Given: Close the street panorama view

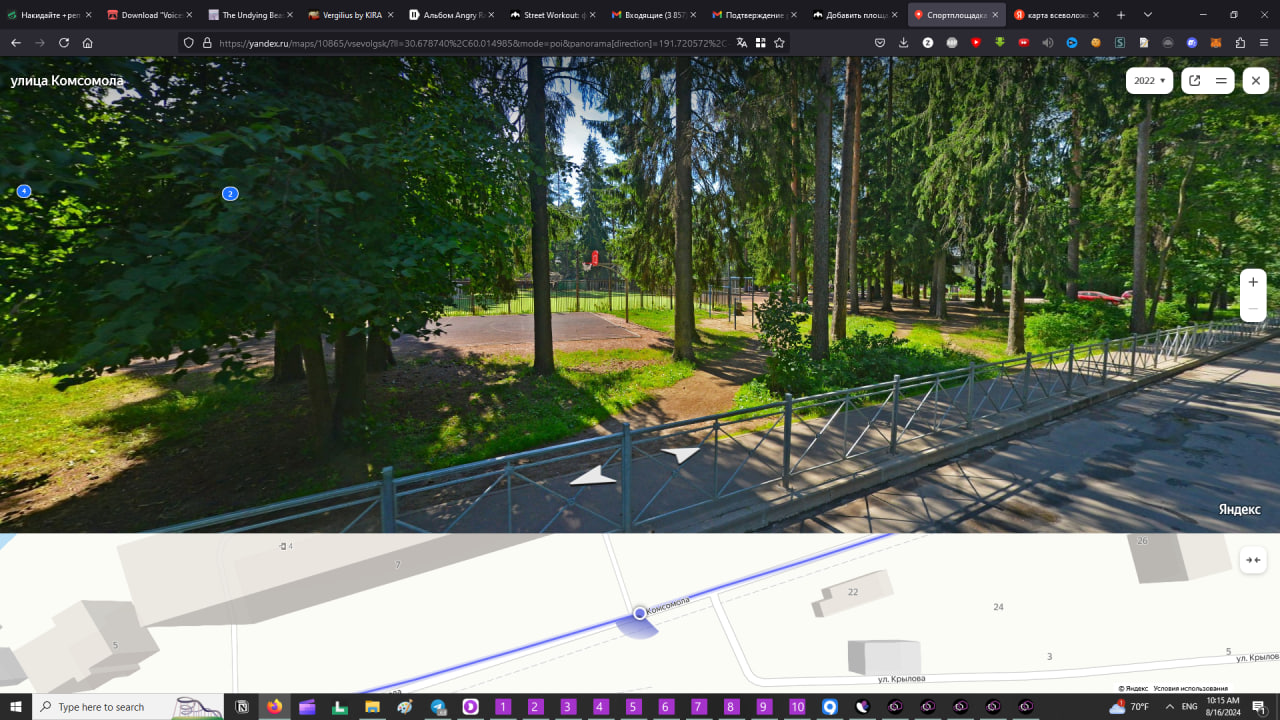Looking at the screenshot, I should [x=1256, y=81].
